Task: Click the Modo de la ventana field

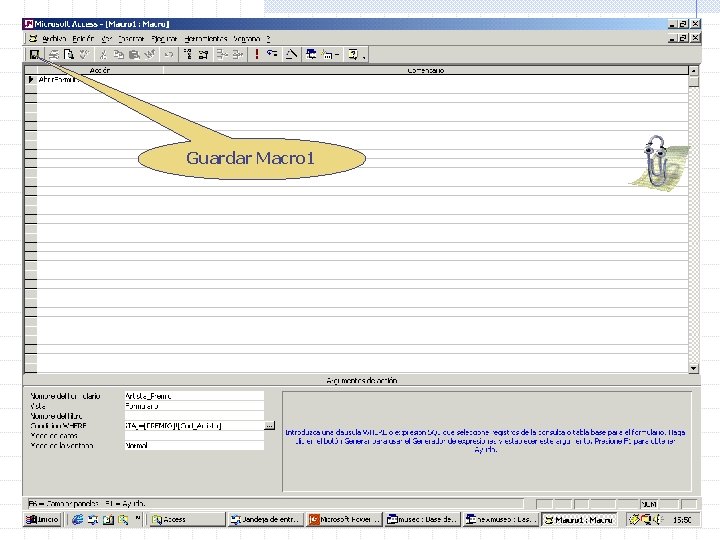Action: (194, 445)
